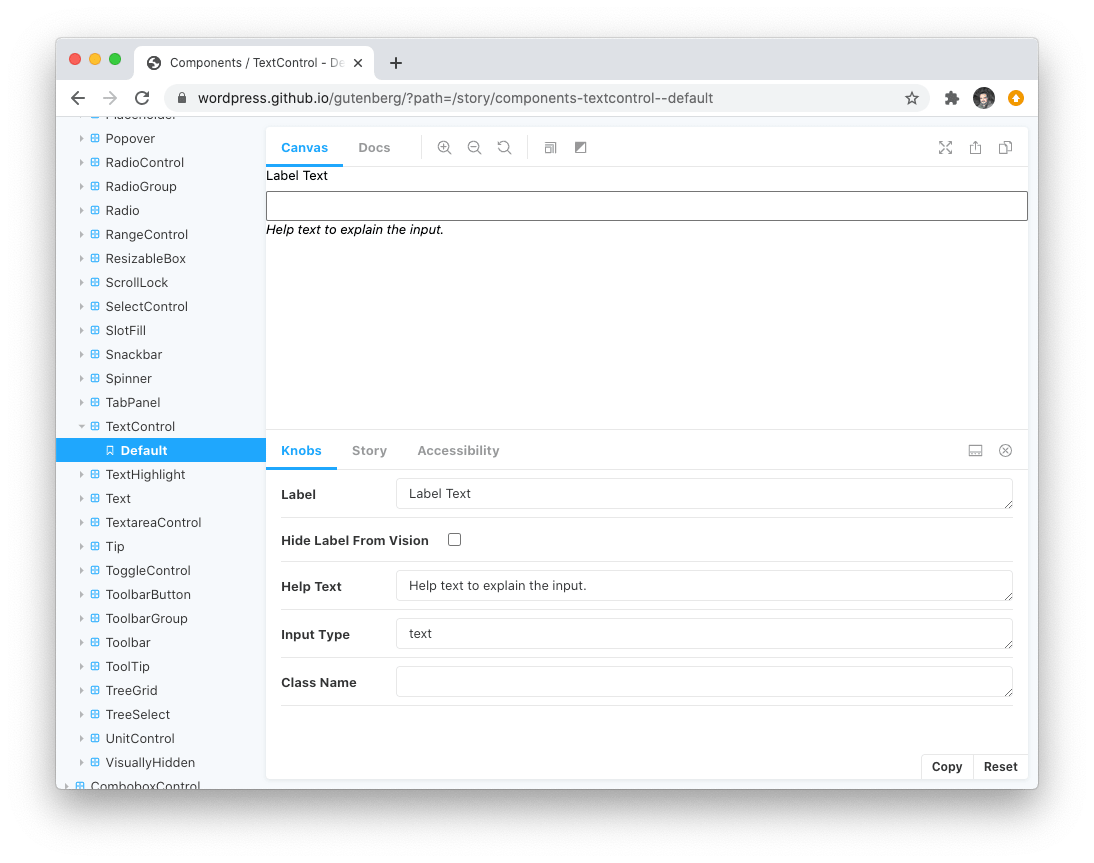Click the Input Type knob field

click(704, 633)
